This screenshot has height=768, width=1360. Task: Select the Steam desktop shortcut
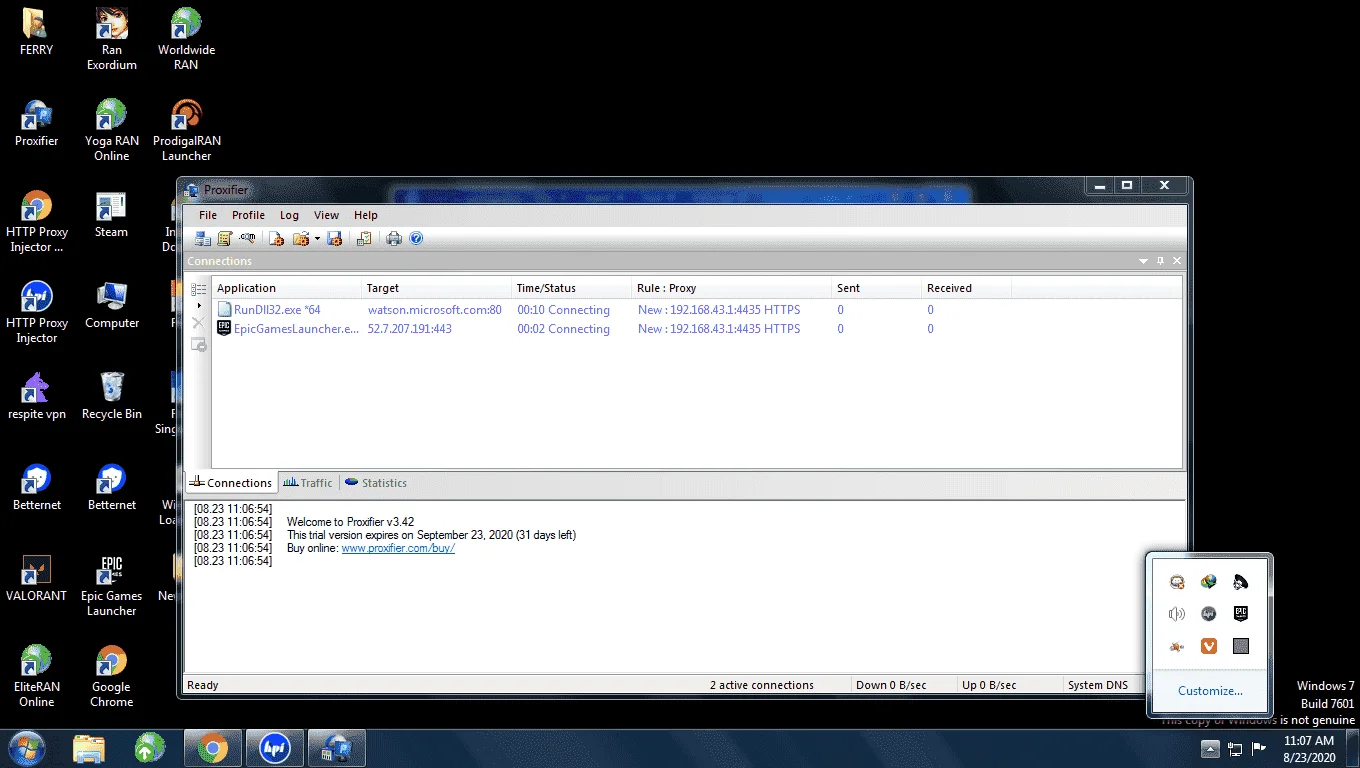(112, 214)
